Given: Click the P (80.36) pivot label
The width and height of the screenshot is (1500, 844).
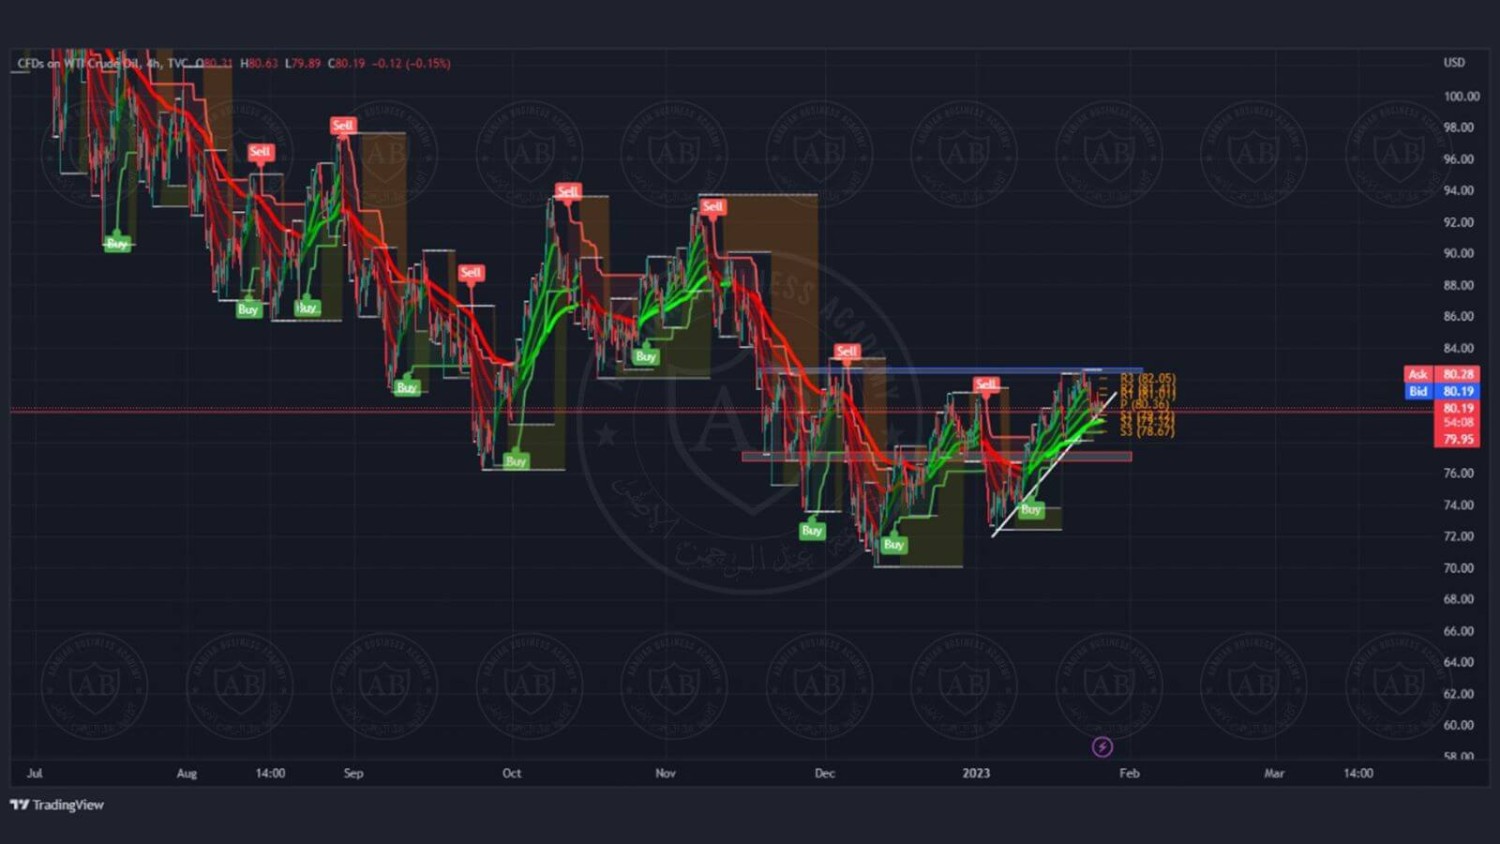Looking at the screenshot, I should click(x=1145, y=404).
